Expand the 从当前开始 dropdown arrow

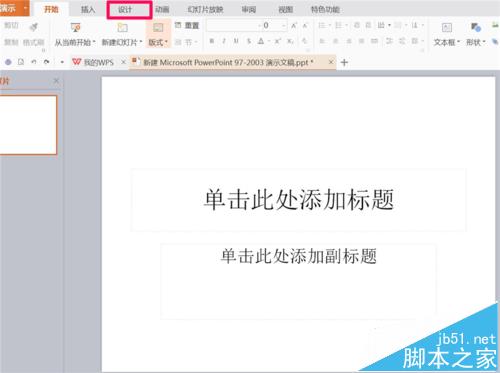(x=94, y=42)
